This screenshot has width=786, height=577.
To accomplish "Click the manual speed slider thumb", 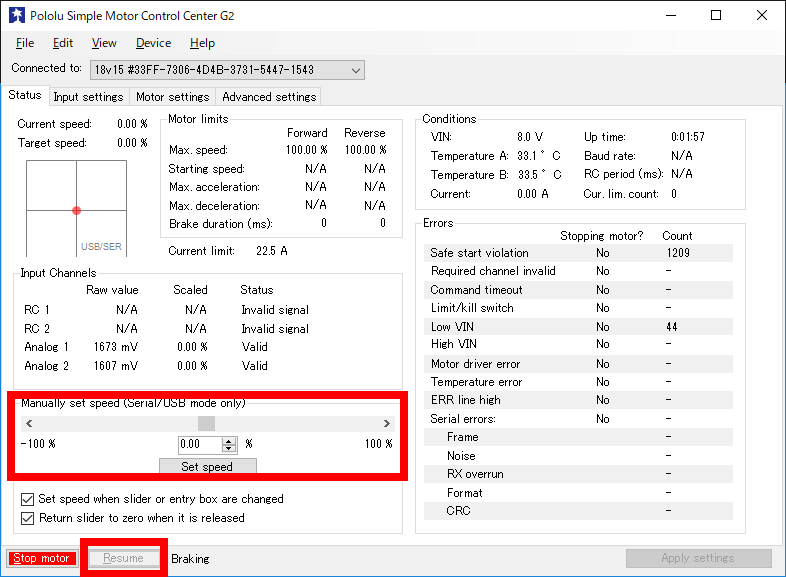I will 207,424.
